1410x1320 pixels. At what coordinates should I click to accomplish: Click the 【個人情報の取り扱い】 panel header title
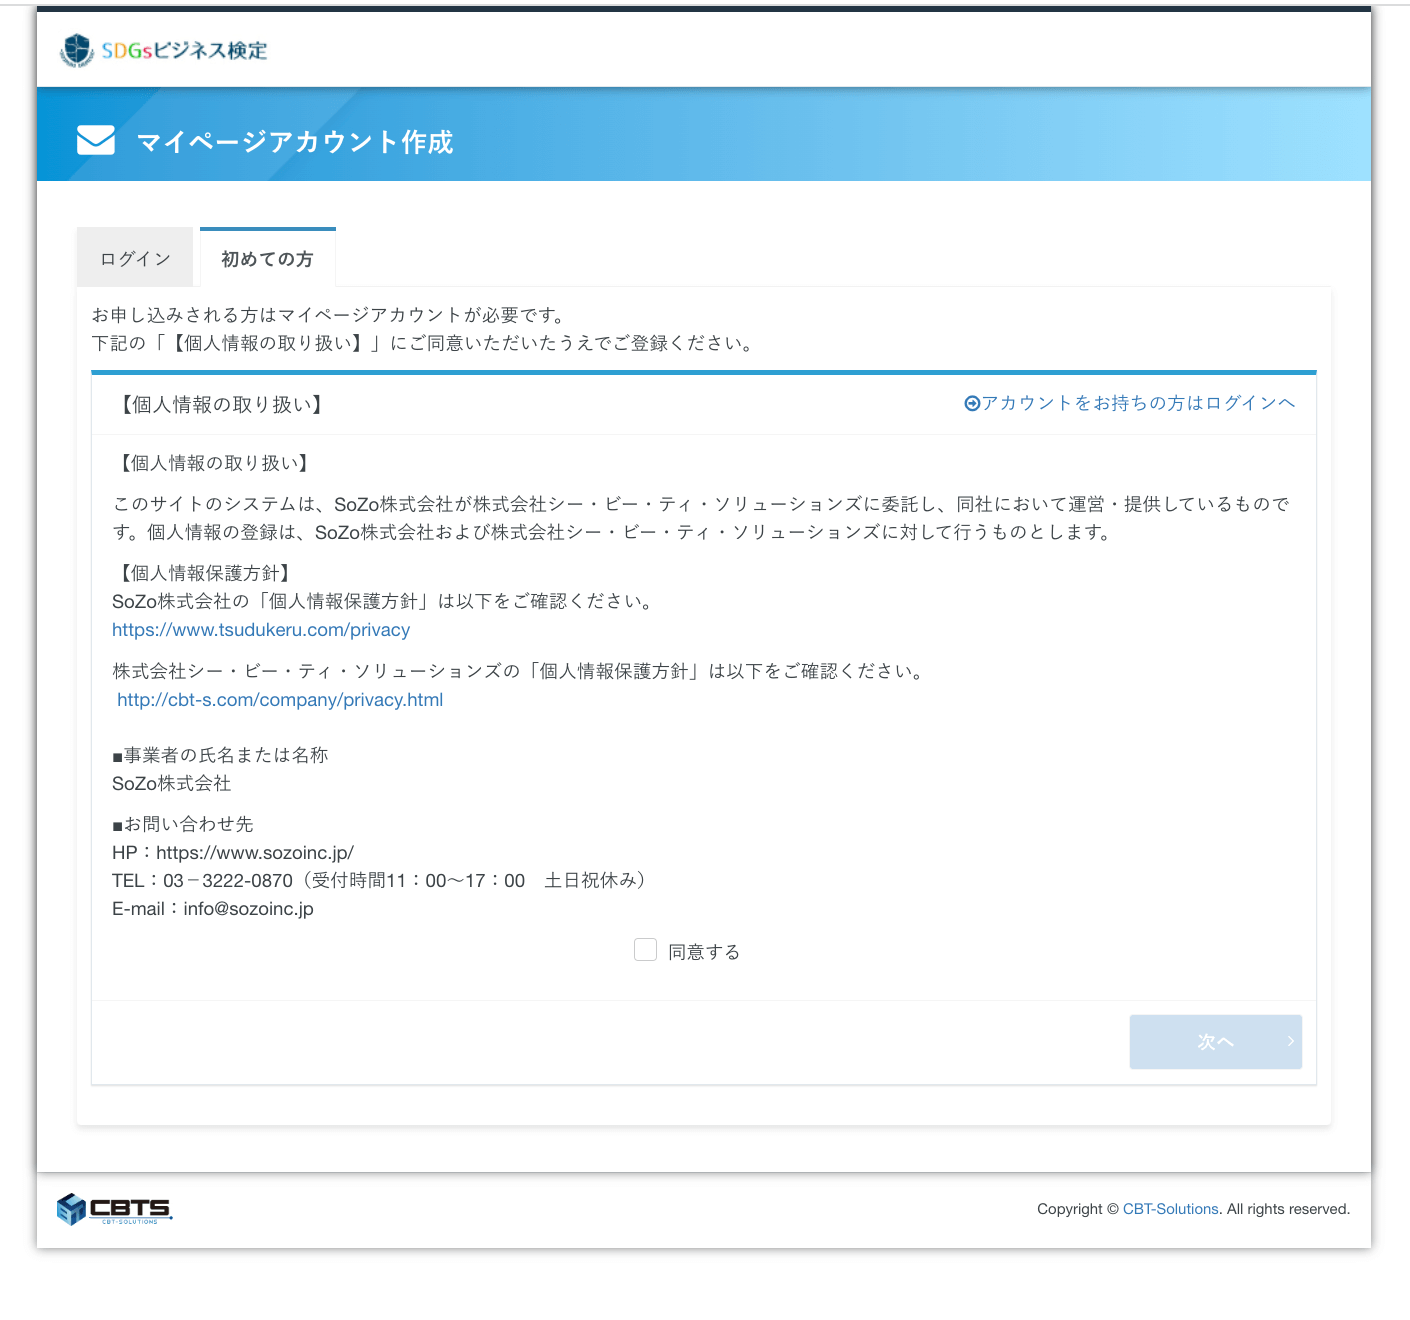click(220, 405)
